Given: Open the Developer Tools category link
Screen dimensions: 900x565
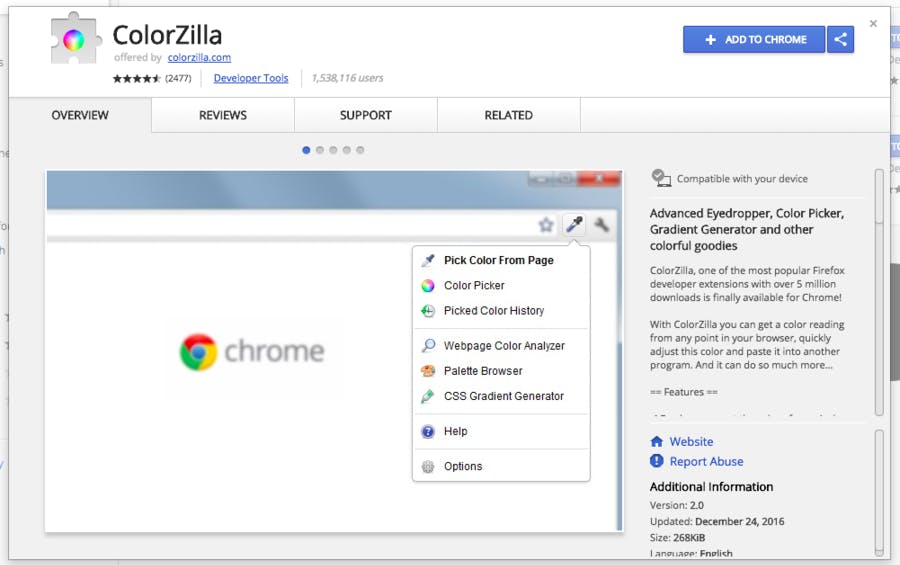Looking at the screenshot, I should [x=251, y=78].
